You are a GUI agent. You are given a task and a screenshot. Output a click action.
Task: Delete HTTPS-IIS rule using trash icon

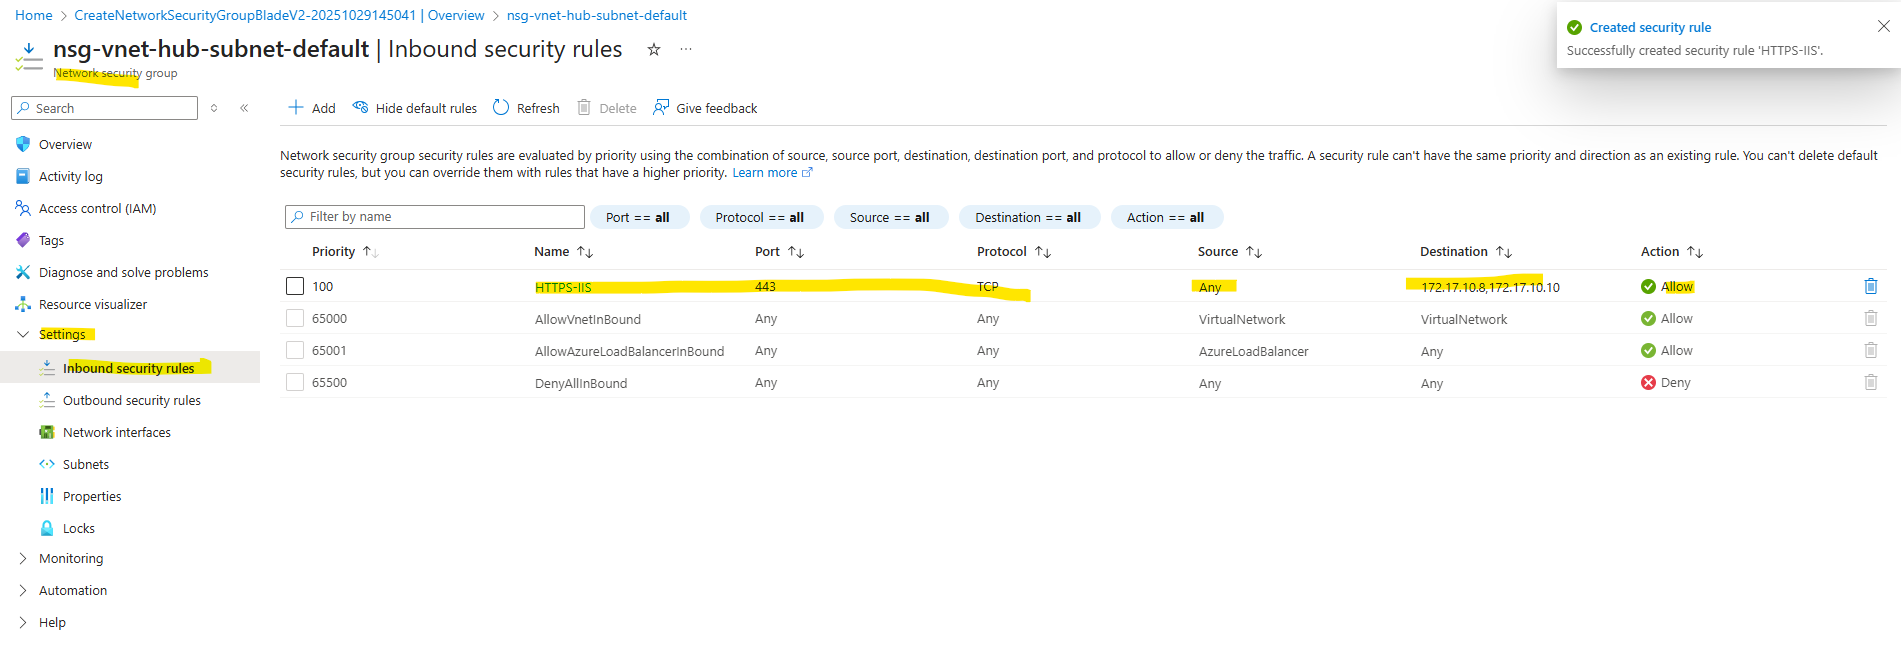(x=1870, y=286)
